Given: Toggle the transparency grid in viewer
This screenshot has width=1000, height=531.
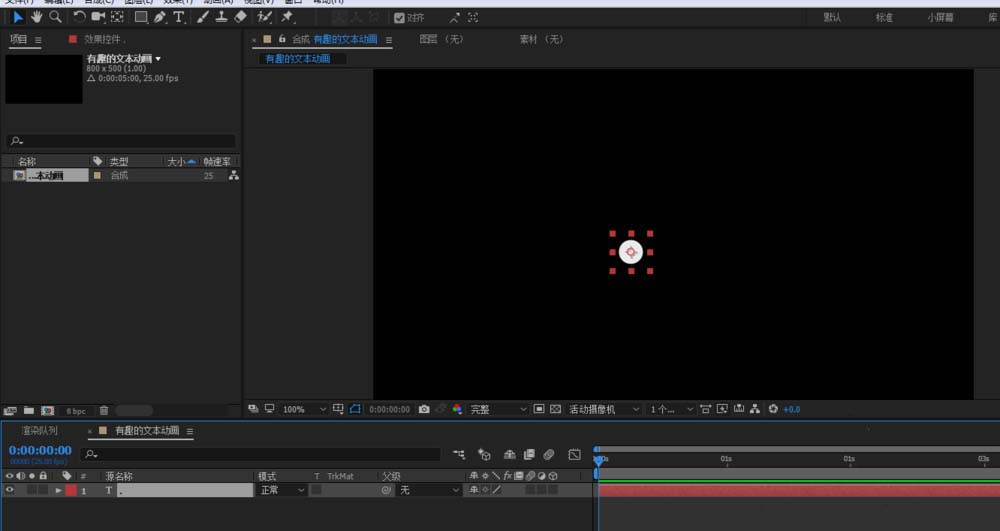Looking at the screenshot, I should [x=556, y=409].
